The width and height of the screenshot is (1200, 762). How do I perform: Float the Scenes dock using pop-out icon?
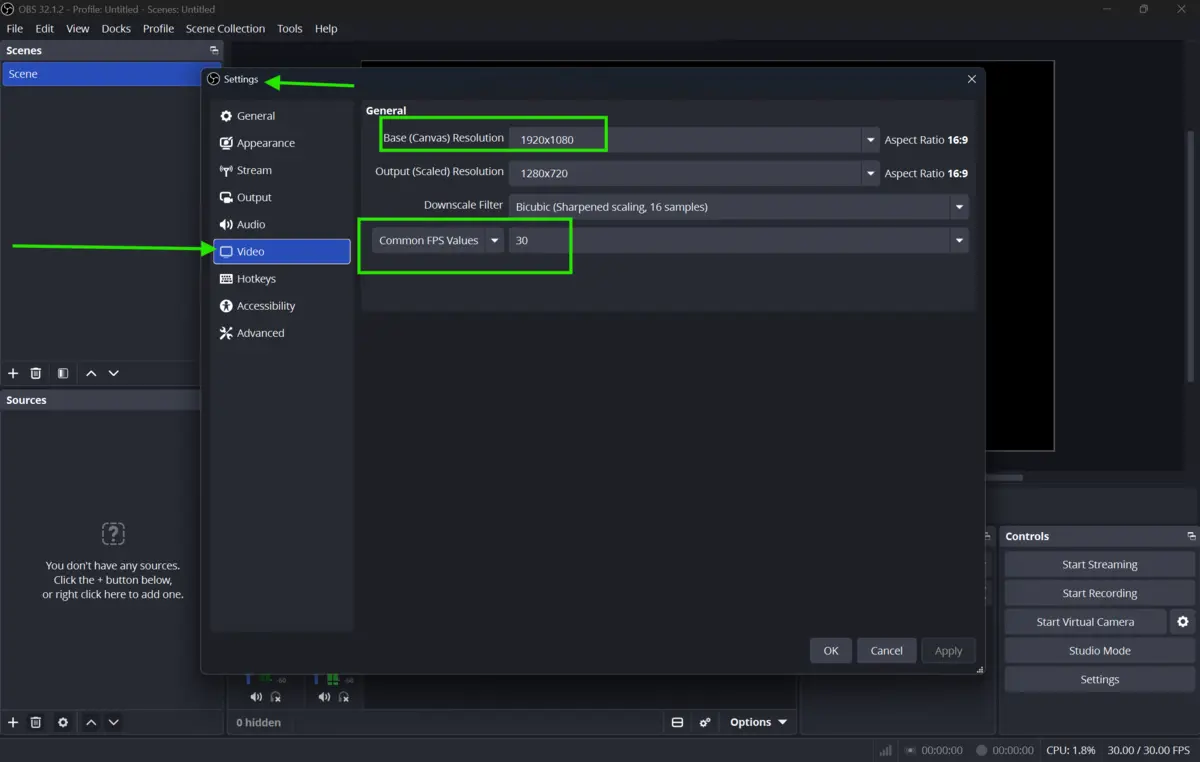[214, 50]
